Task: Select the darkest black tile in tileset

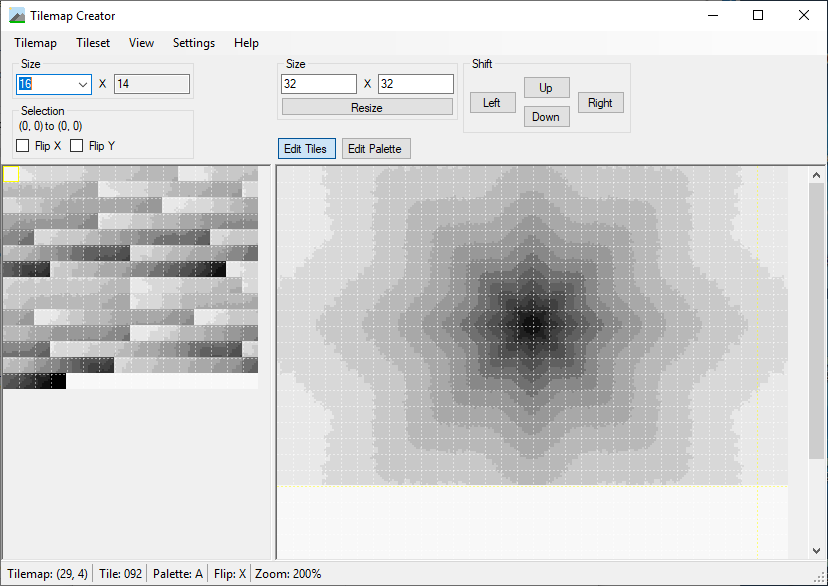Action: tap(58, 381)
